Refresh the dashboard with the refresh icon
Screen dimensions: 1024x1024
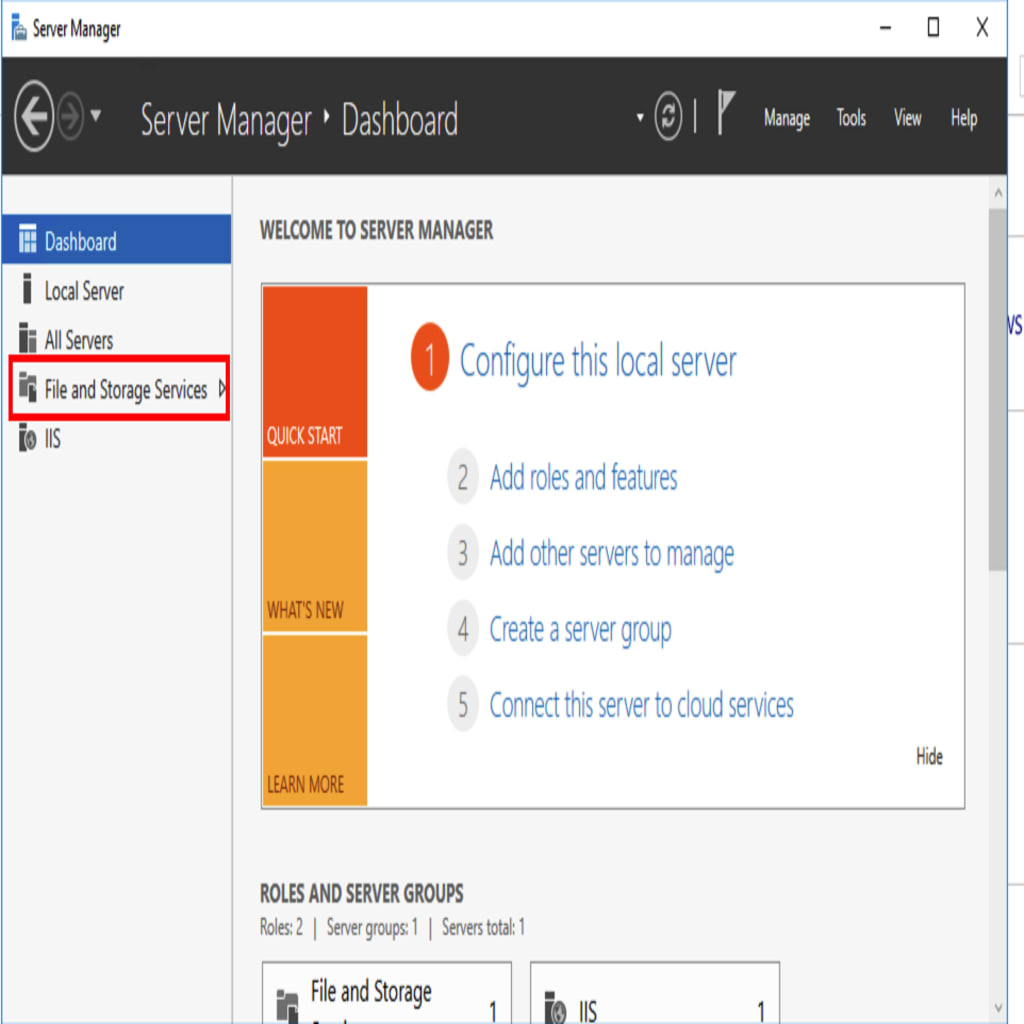(x=668, y=117)
